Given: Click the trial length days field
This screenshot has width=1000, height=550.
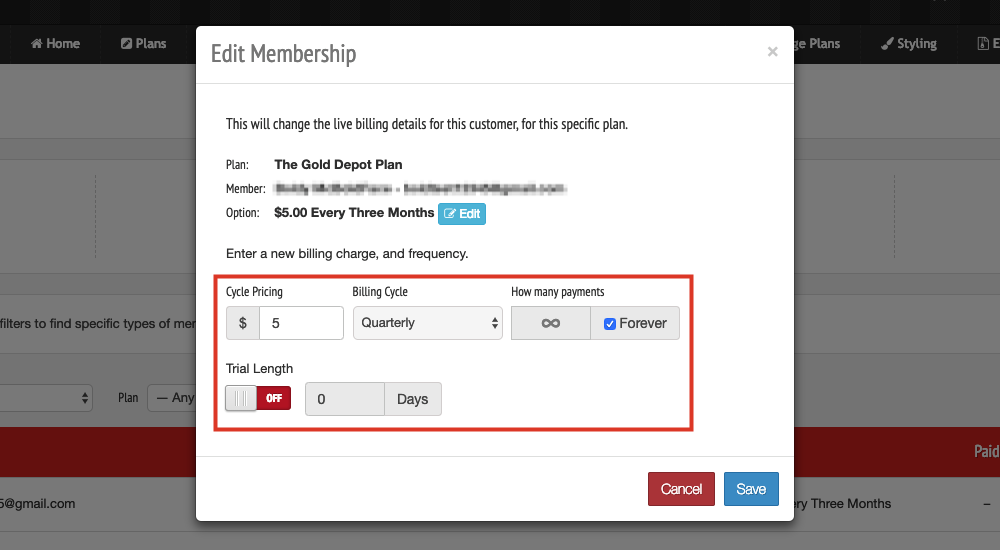Looking at the screenshot, I should point(345,399).
